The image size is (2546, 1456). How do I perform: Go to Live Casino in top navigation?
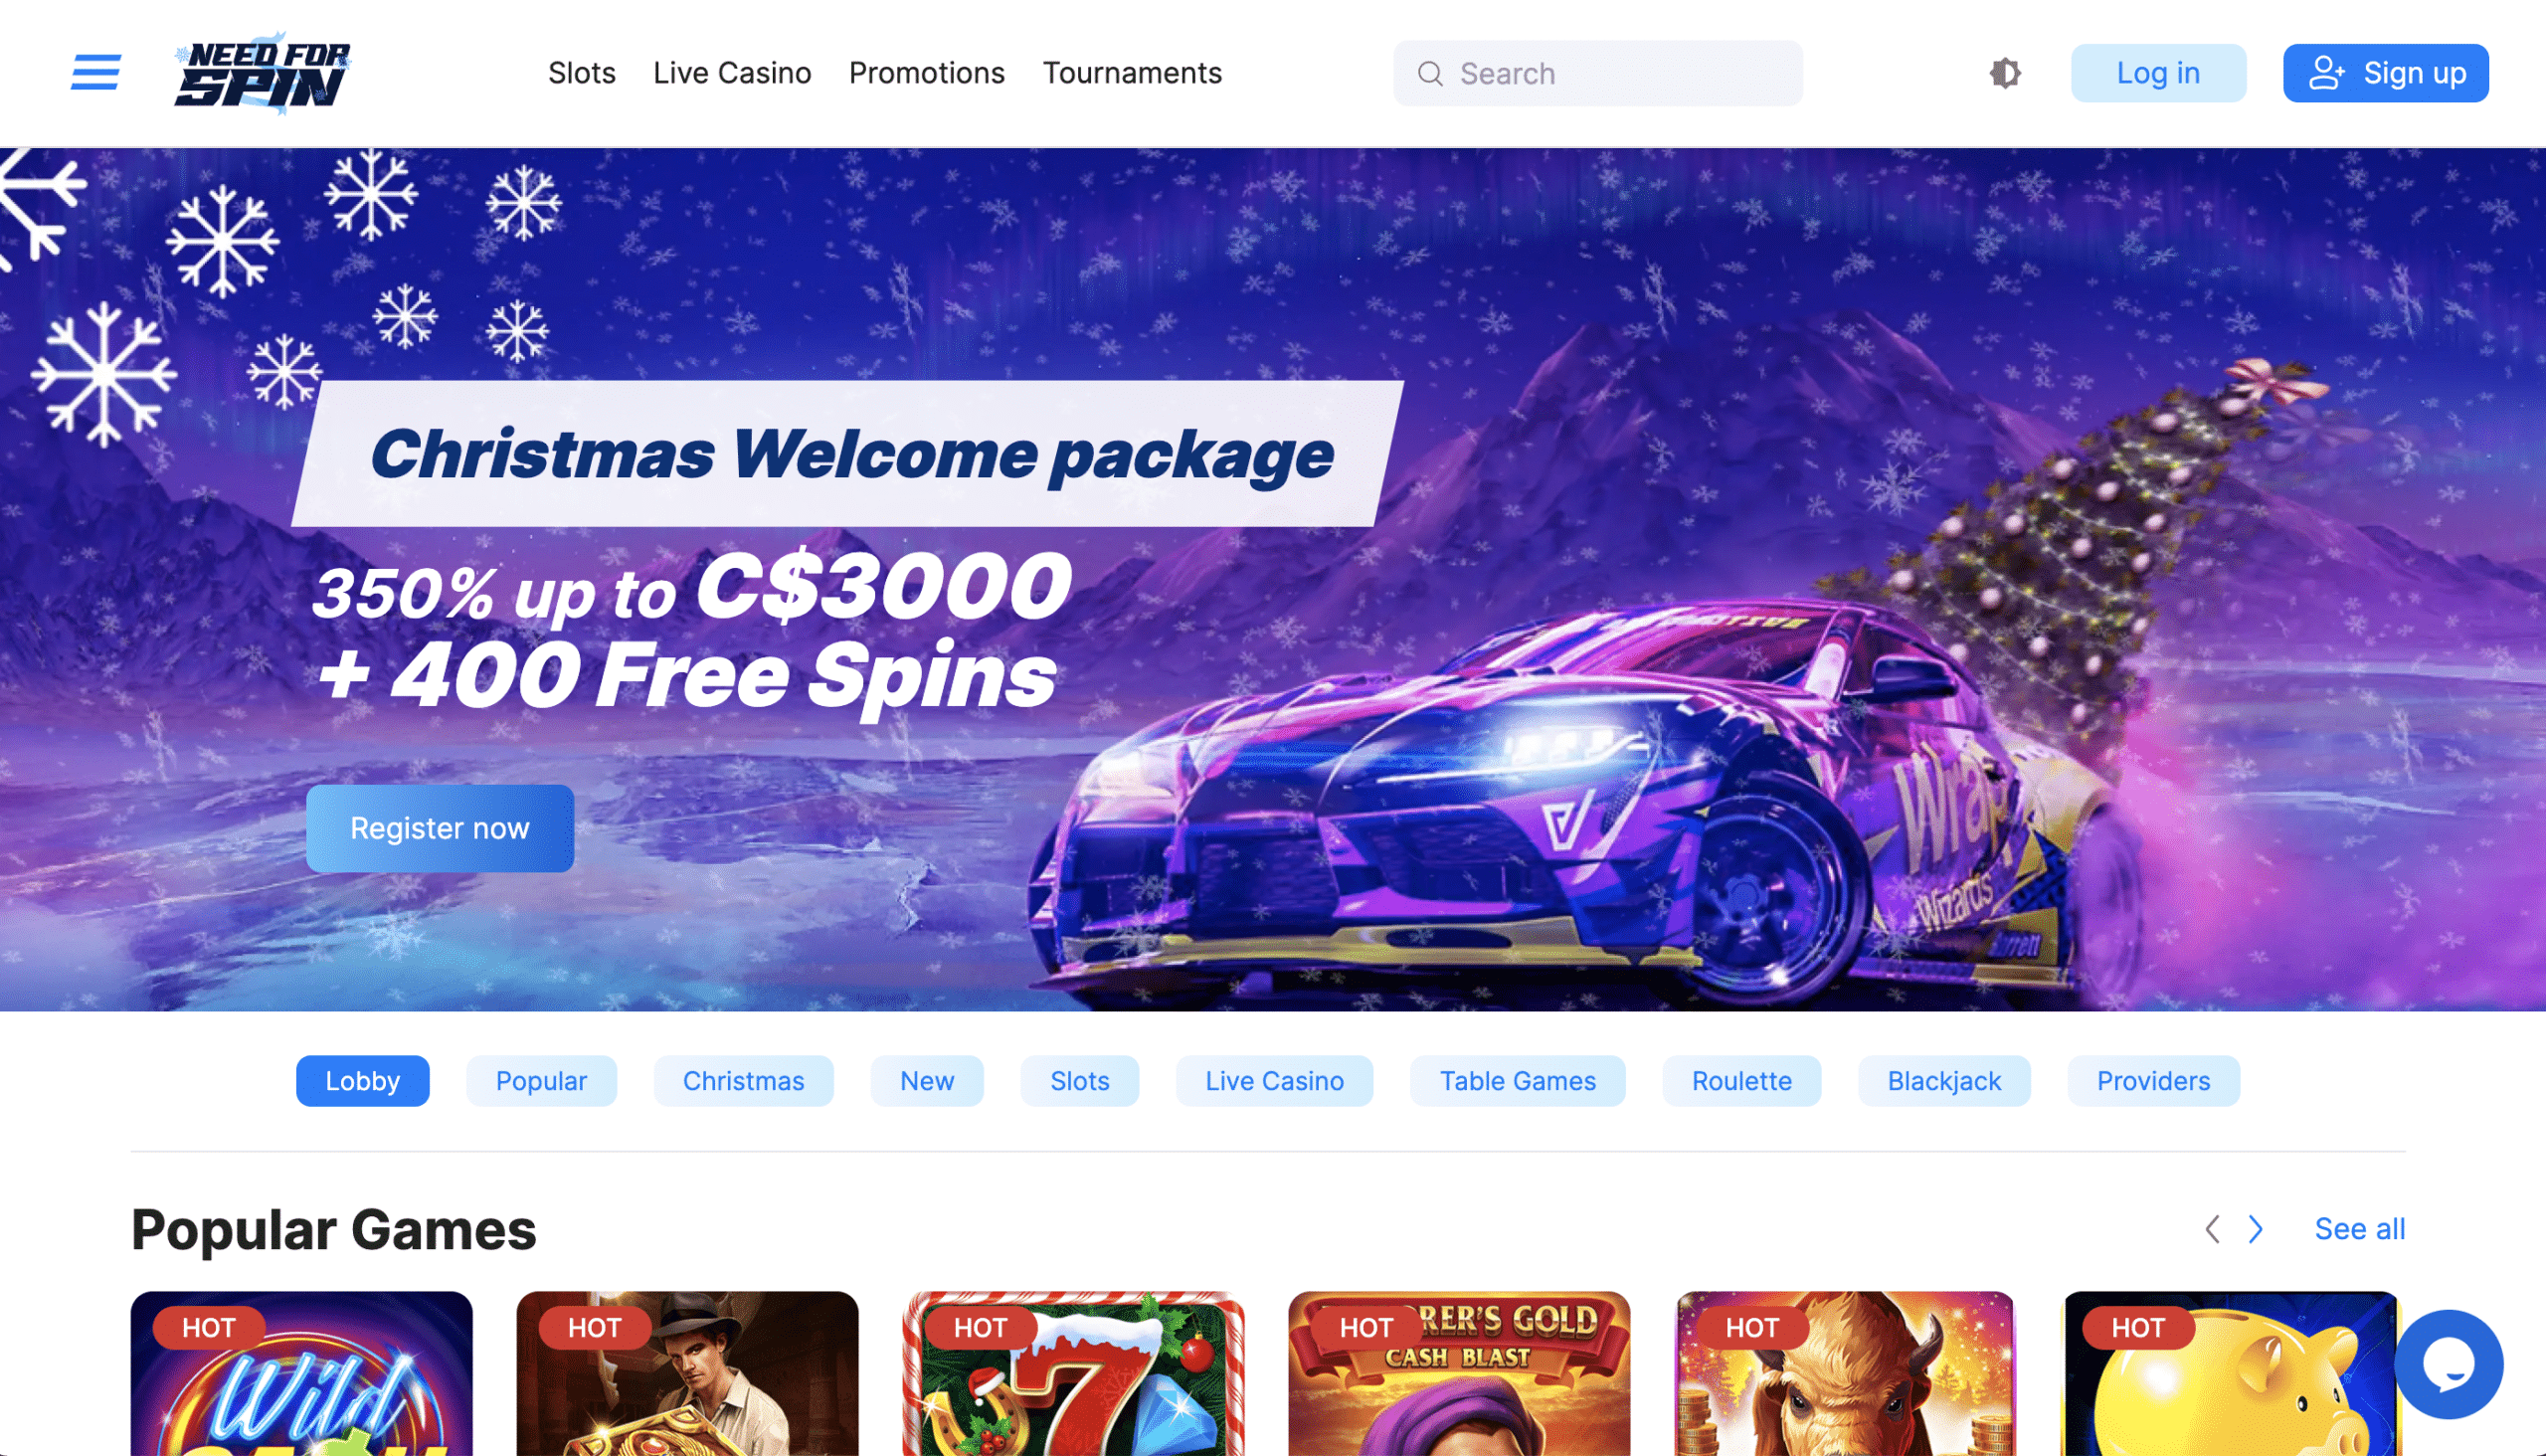click(732, 73)
